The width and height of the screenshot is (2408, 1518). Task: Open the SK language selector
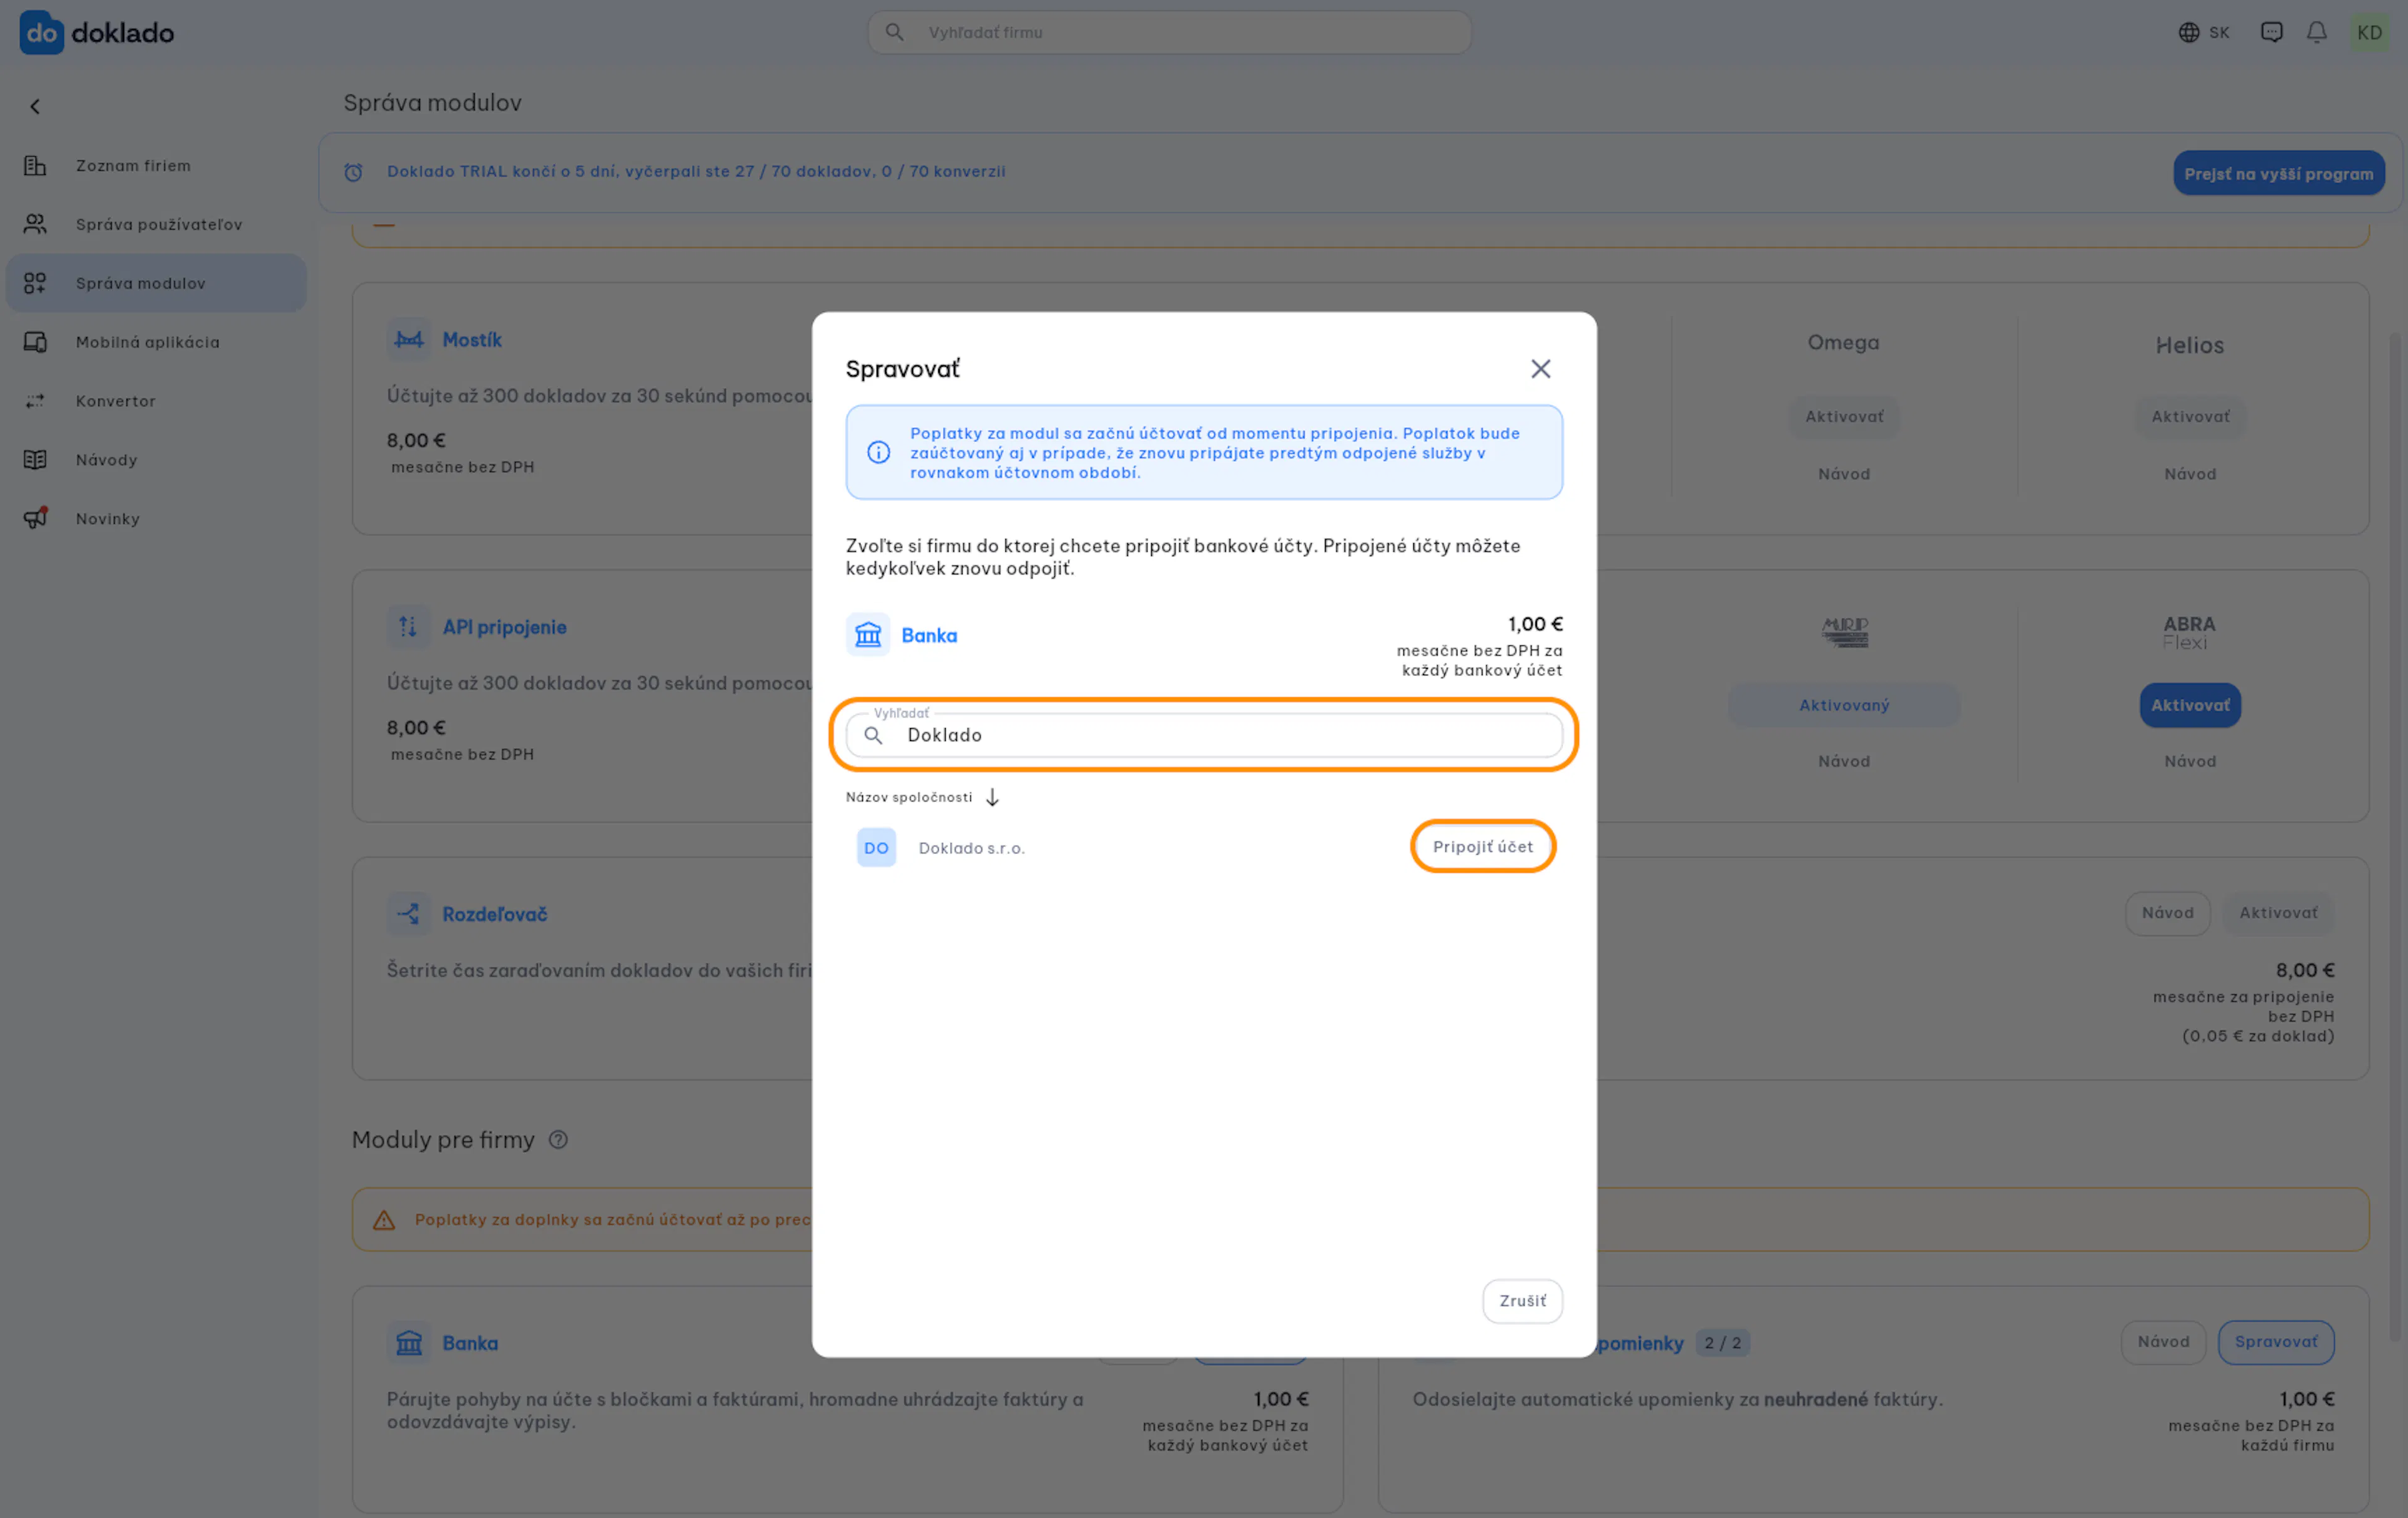[x=2204, y=33]
